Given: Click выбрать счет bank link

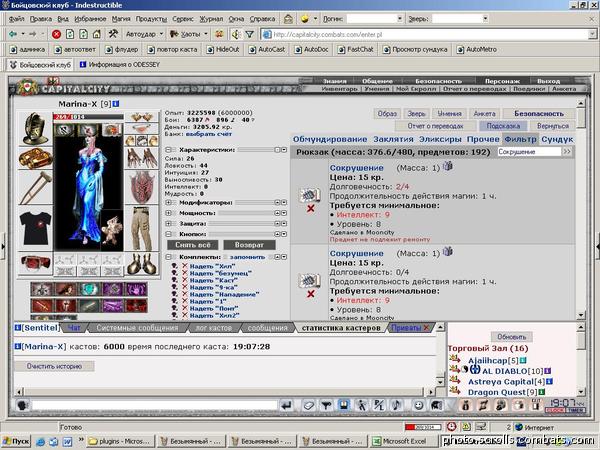Looking at the screenshot, I should 209,134.
